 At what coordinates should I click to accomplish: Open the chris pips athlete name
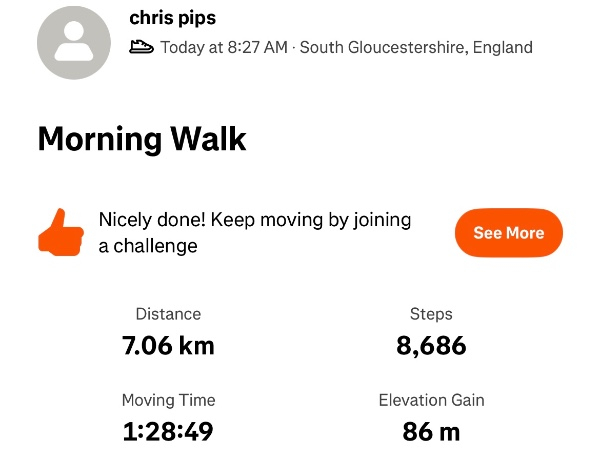pyautogui.click(x=173, y=18)
